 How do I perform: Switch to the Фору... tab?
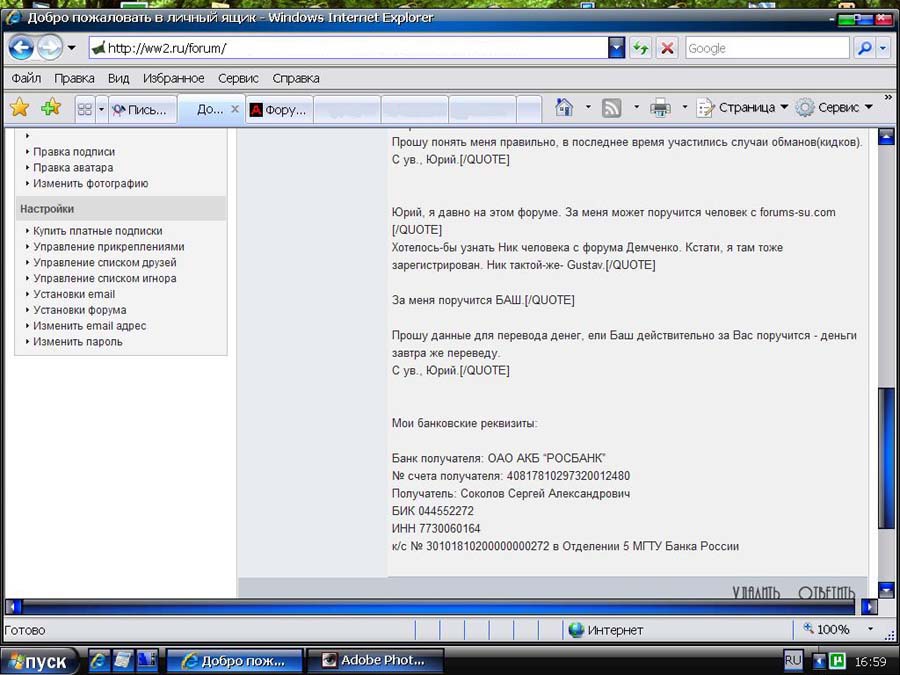click(279, 110)
